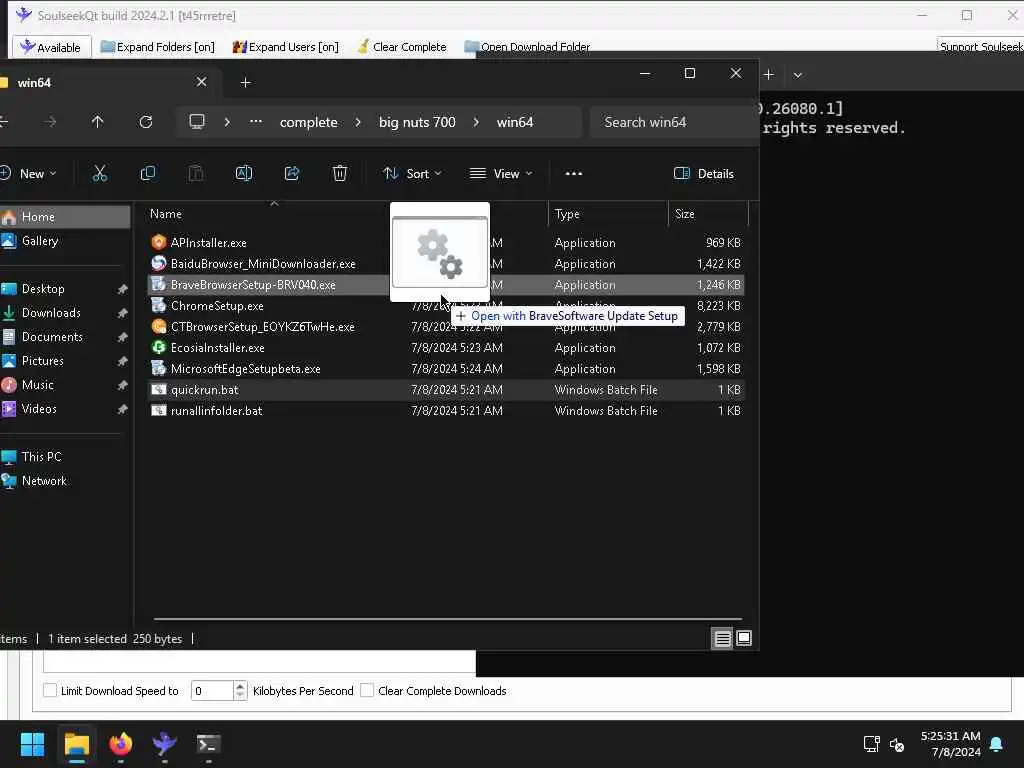
Task: Select ChromeSetup.exe in the file list
Action: pyautogui.click(x=446, y=306)
